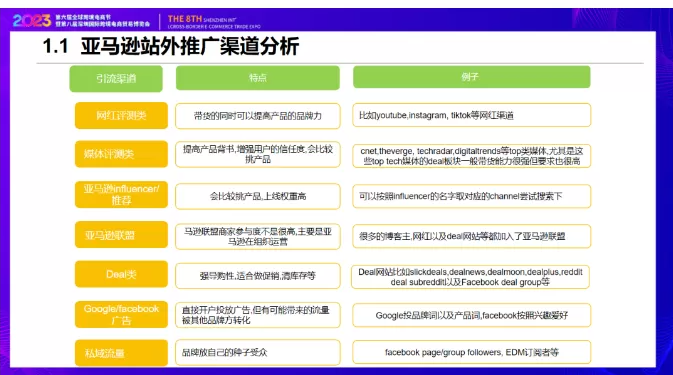Click the cnet, theverge, techradar example box
This screenshot has height=375, width=673.
point(472,156)
